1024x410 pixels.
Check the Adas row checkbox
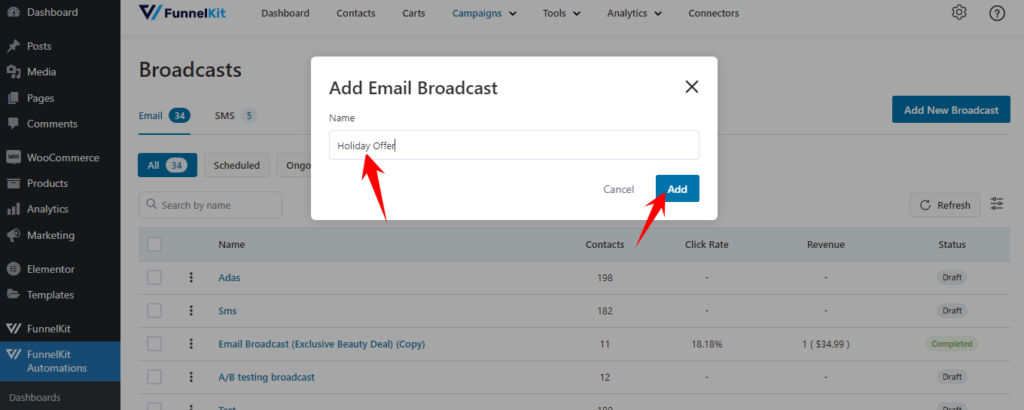(x=154, y=277)
